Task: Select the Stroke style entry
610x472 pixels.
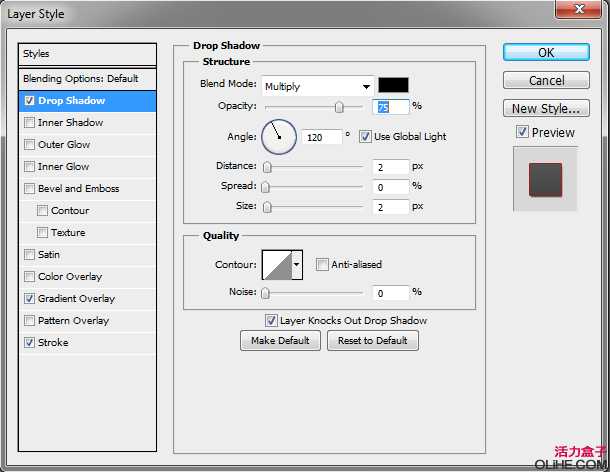Action: pyautogui.click(x=53, y=343)
